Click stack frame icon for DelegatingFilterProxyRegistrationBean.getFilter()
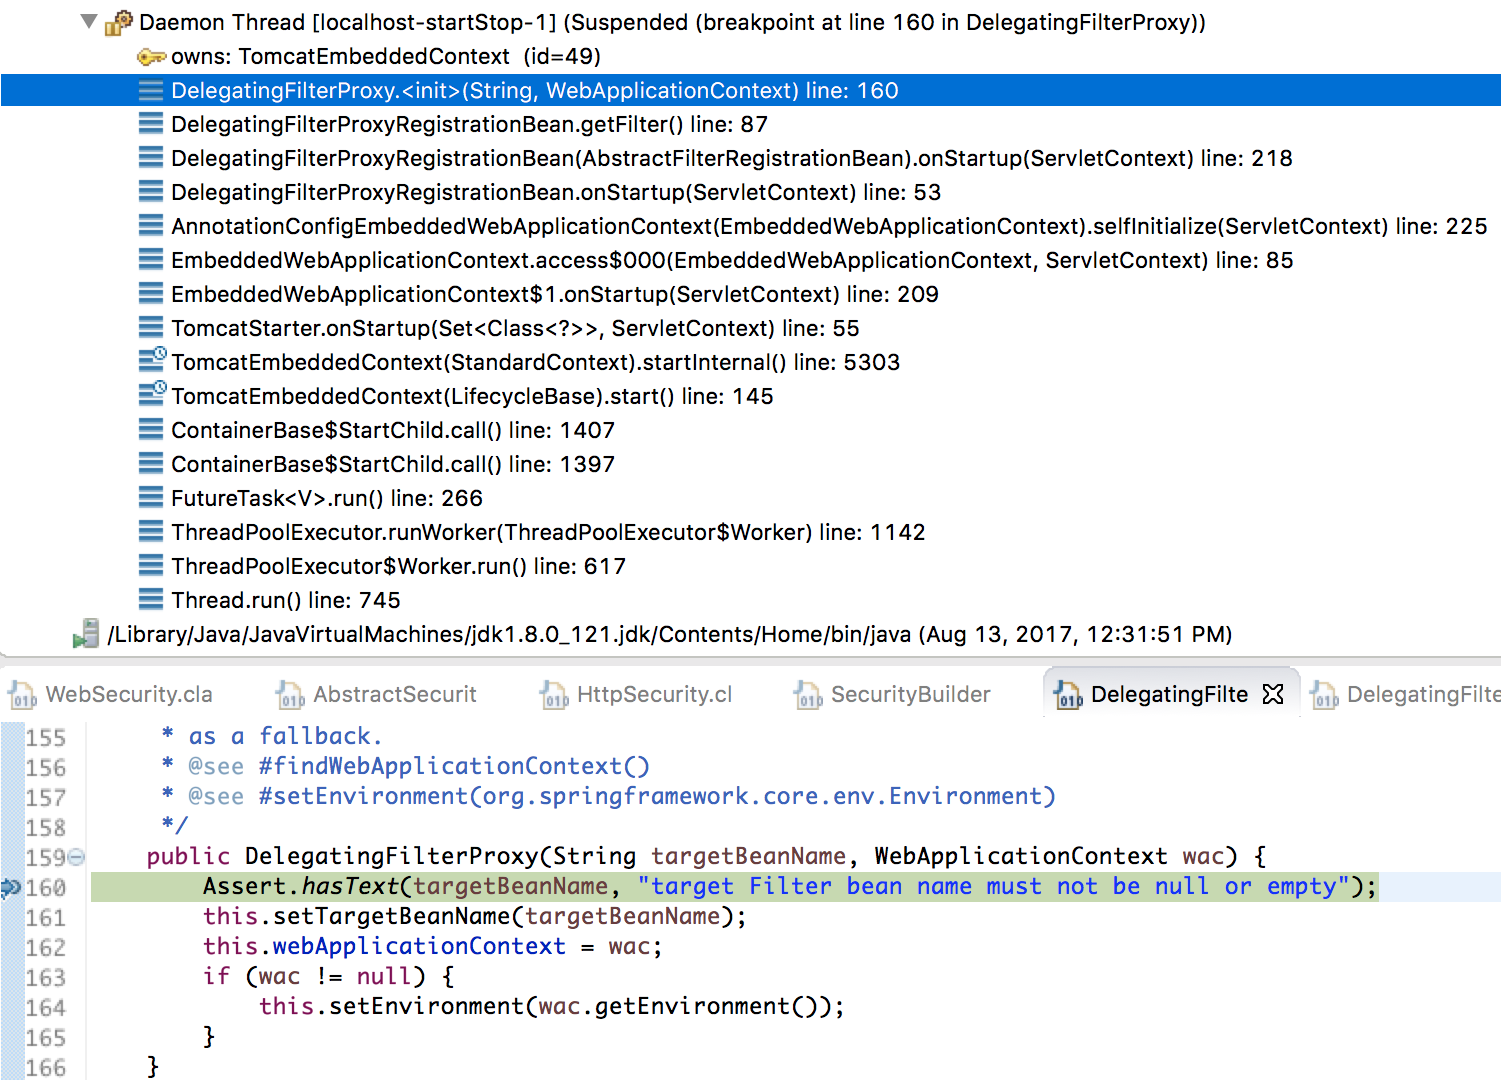 [x=151, y=124]
